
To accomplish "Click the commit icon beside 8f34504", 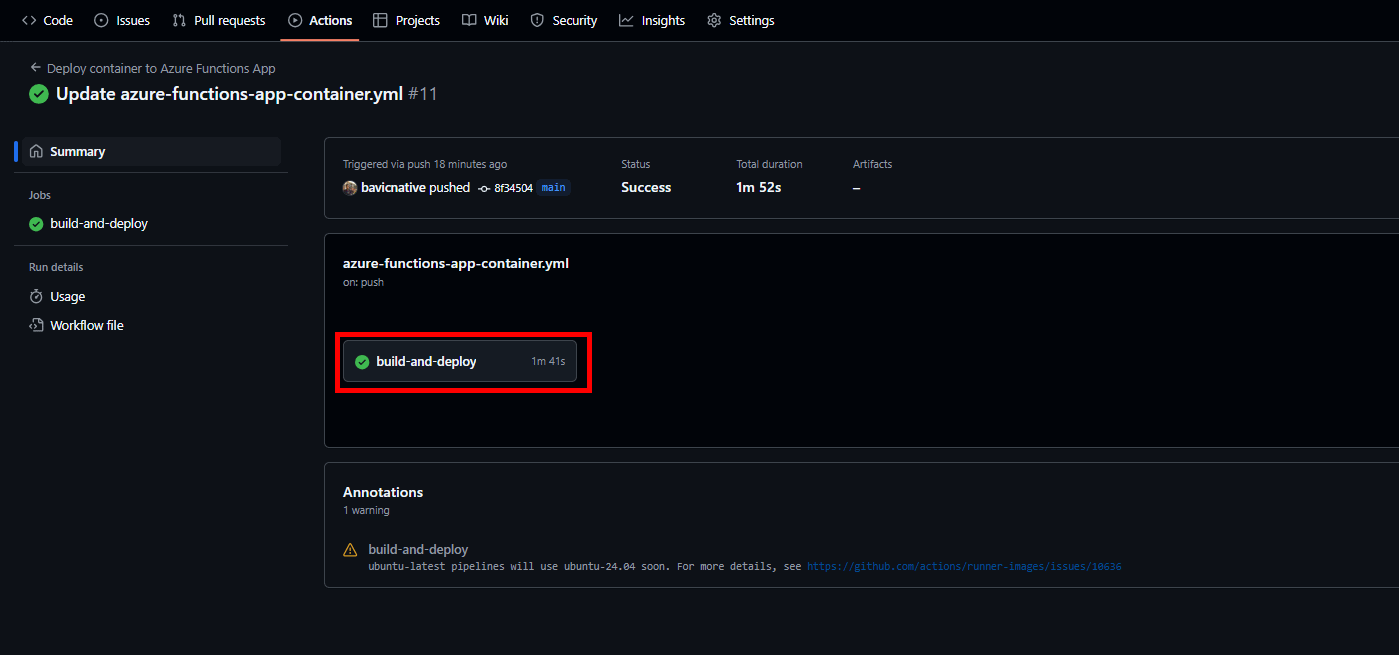I will (484, 188).
